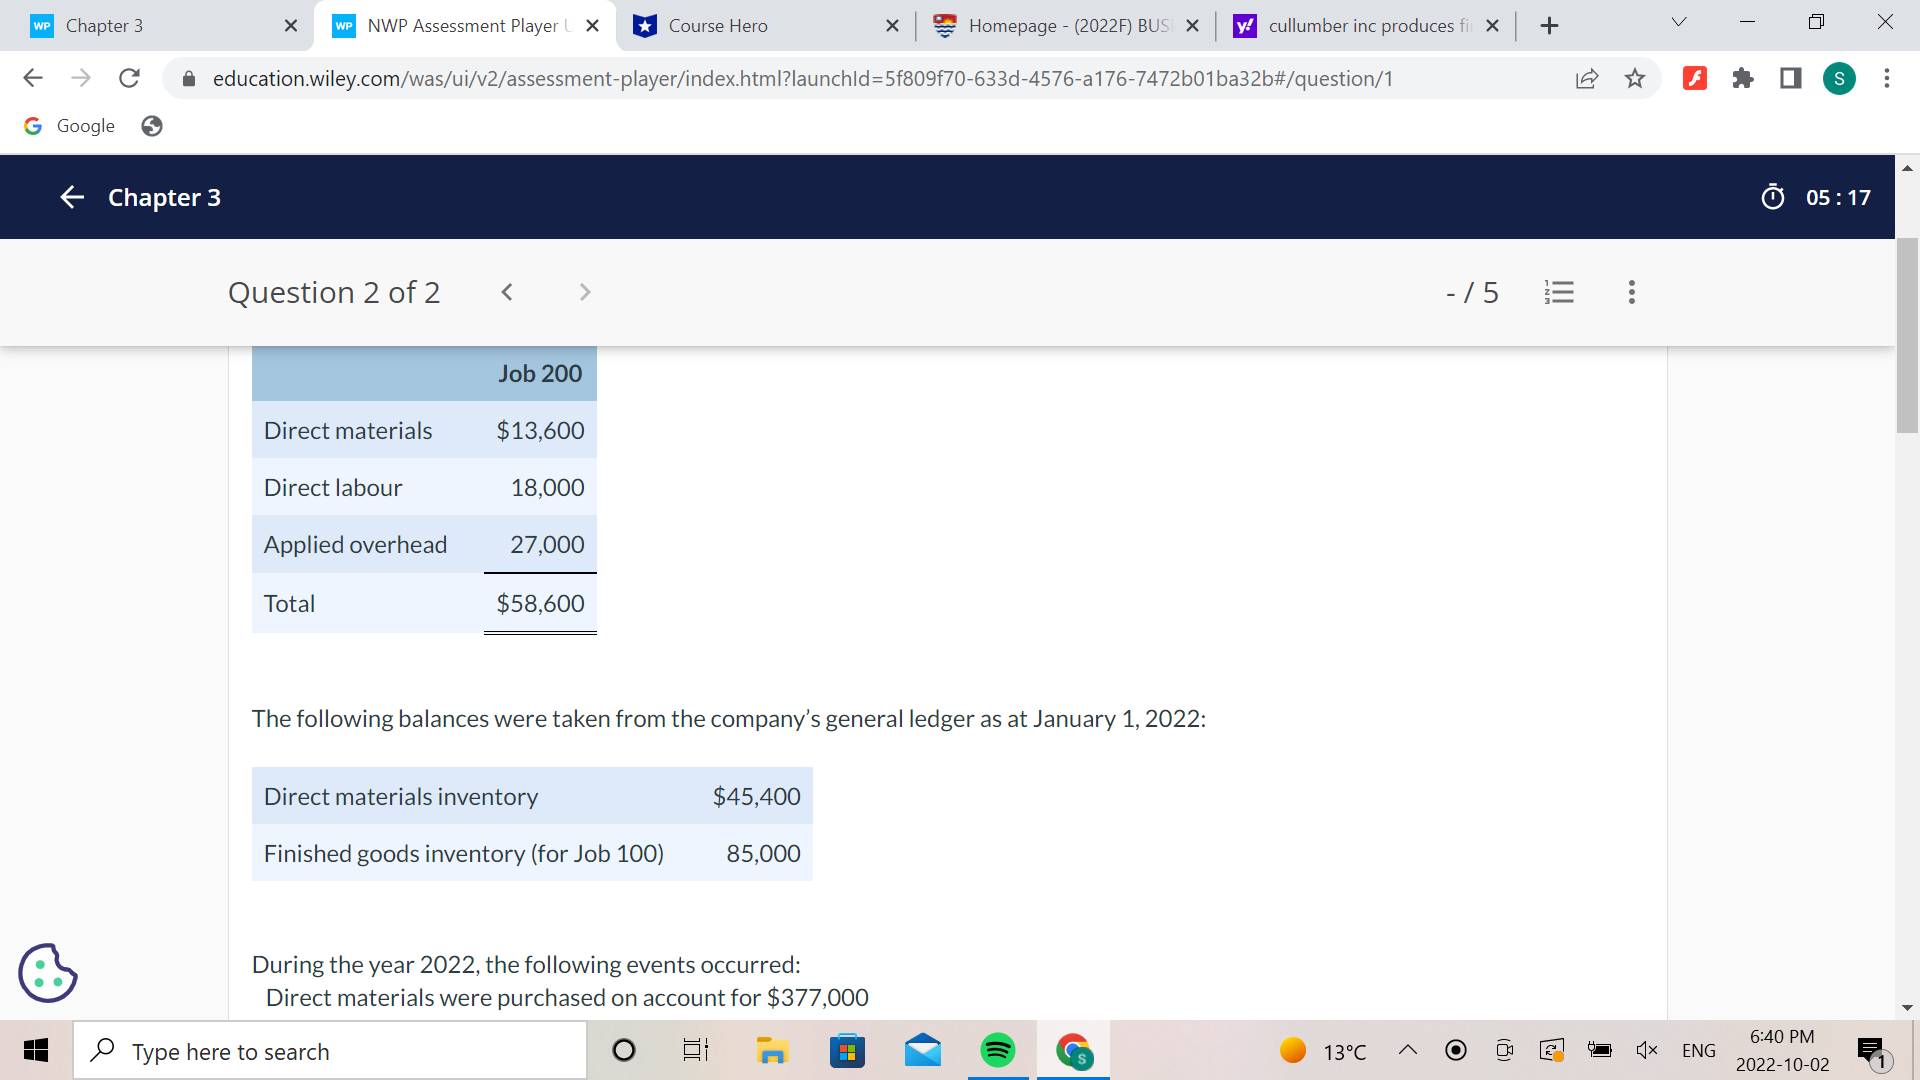1920x1080 pixels.
Task: Click the timer clock icon
Action: [x=1772, y=197]
